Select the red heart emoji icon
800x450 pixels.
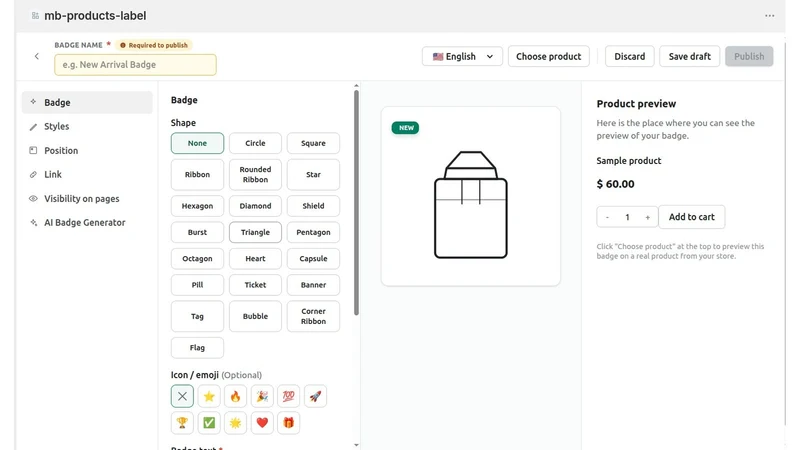pos(262,423)
